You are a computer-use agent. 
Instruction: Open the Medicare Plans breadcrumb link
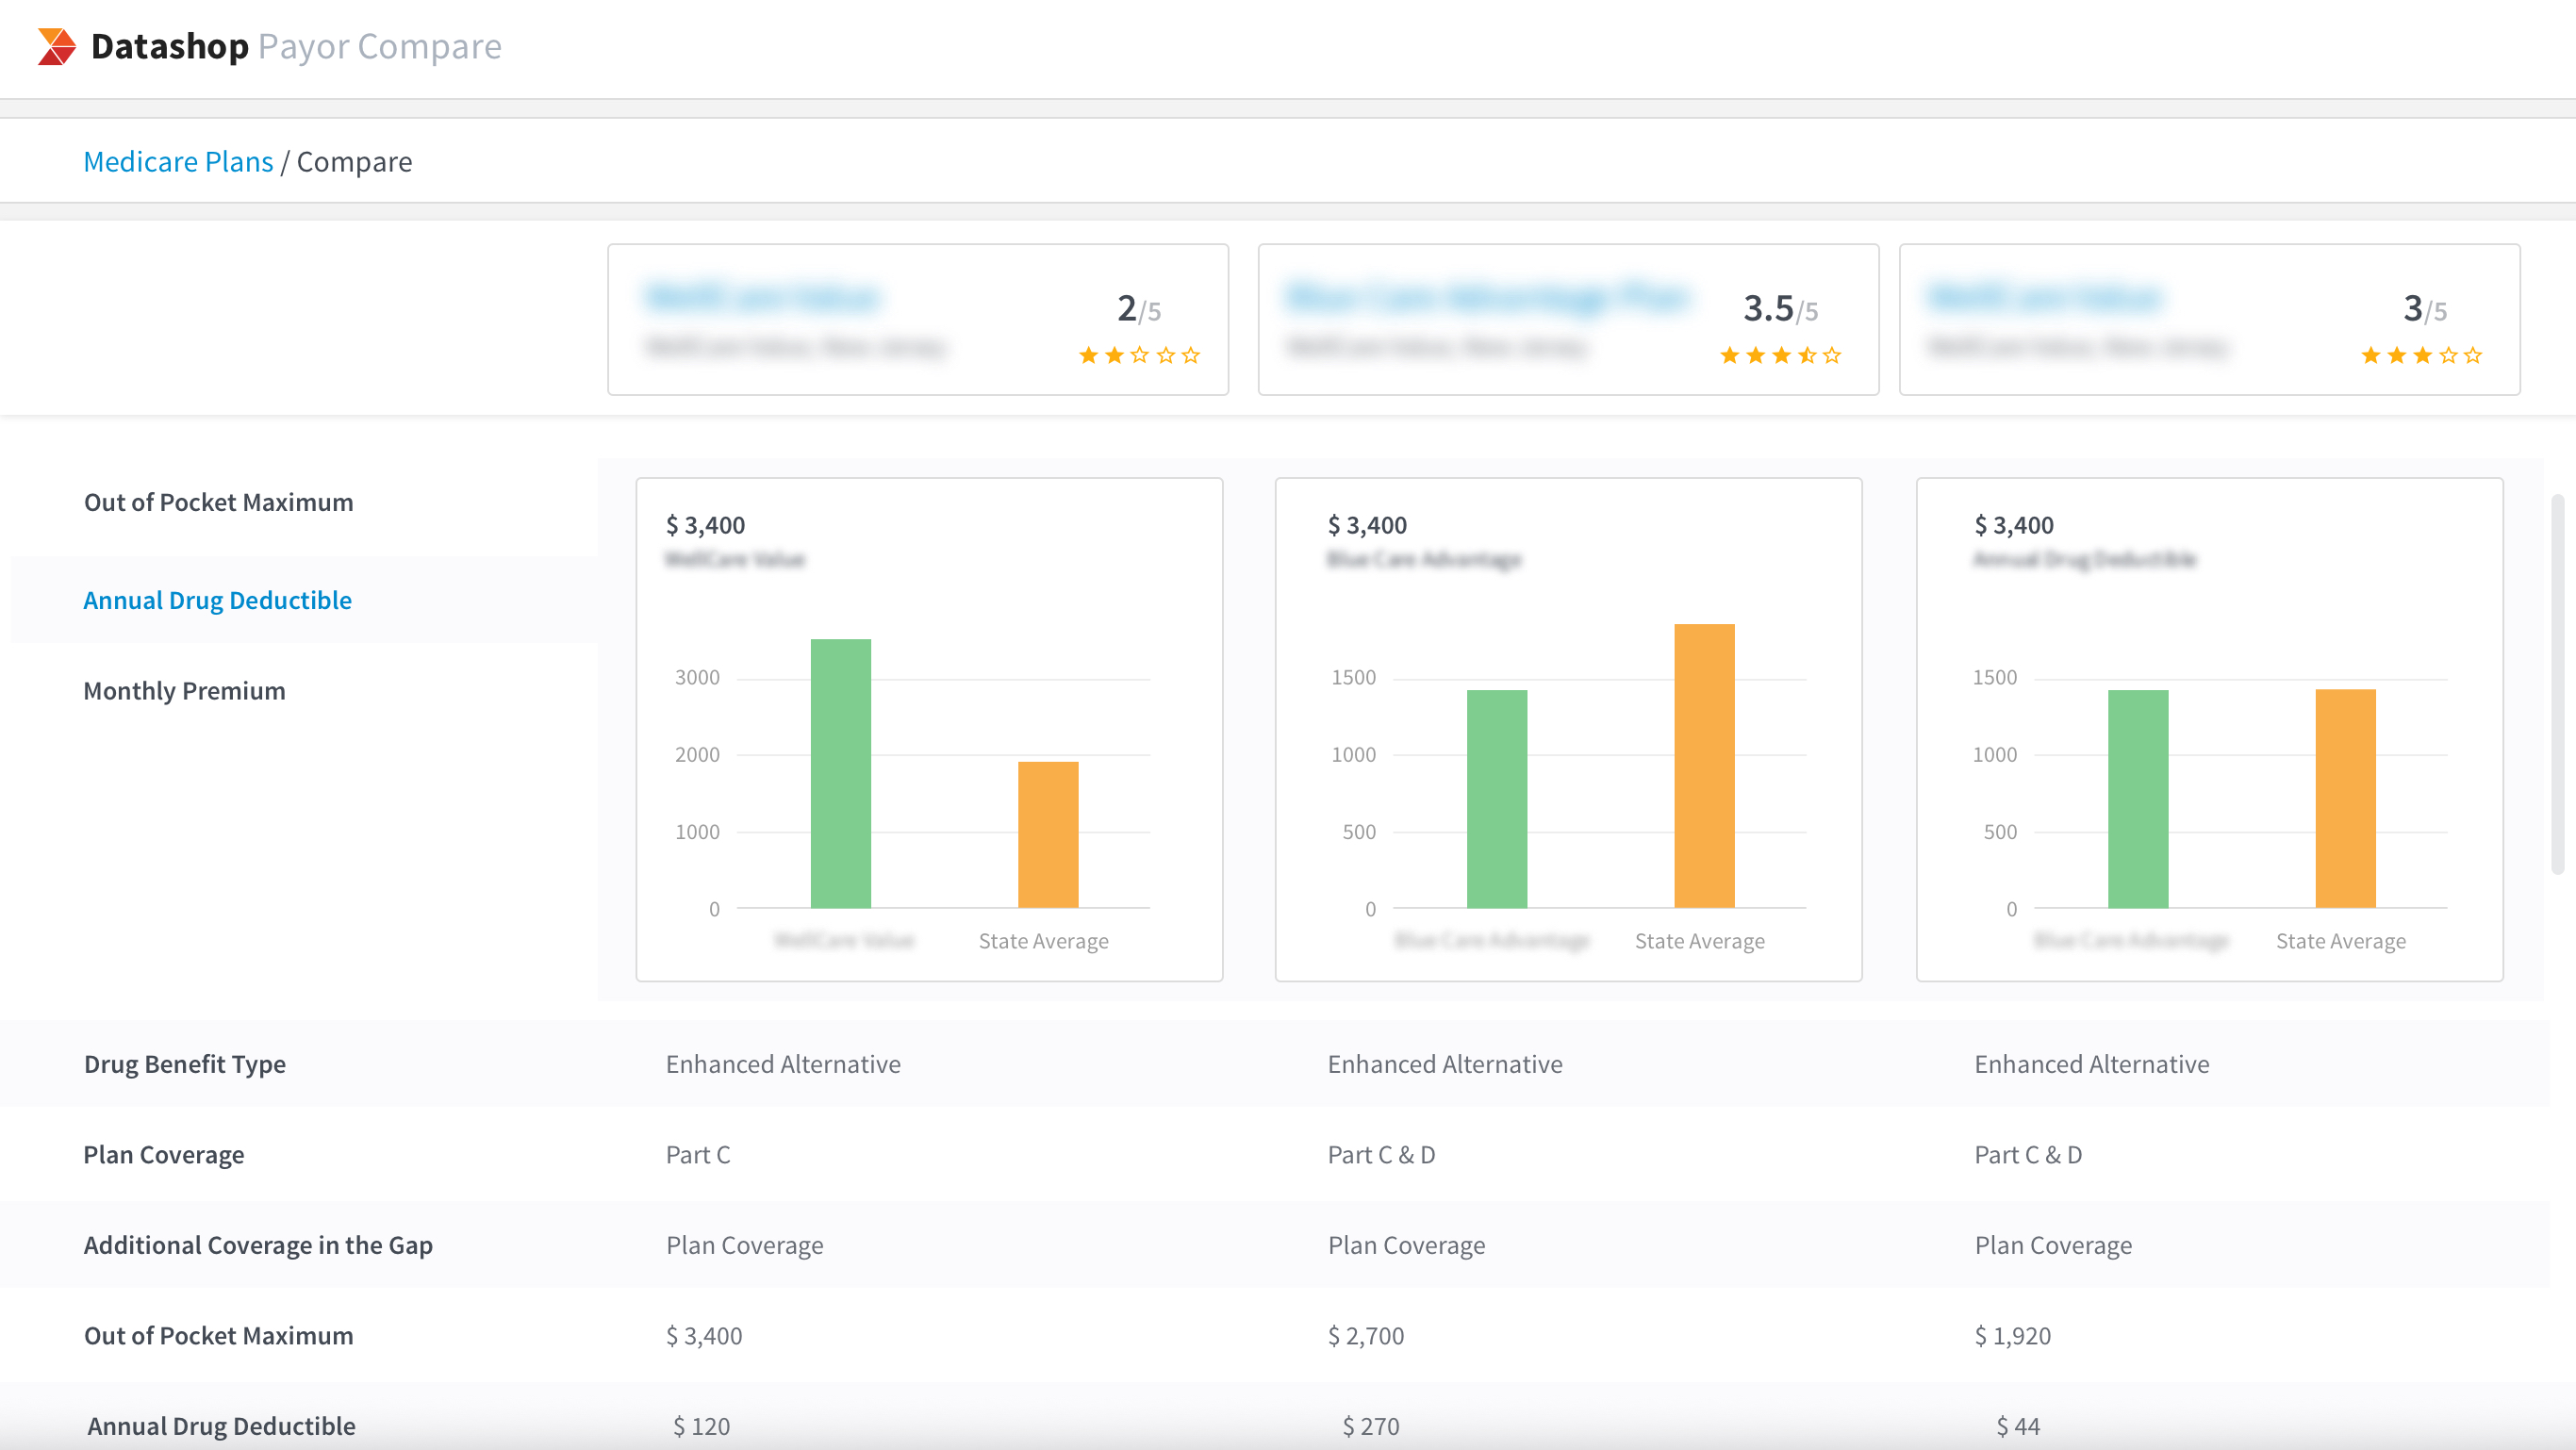[x=178, y=161]
